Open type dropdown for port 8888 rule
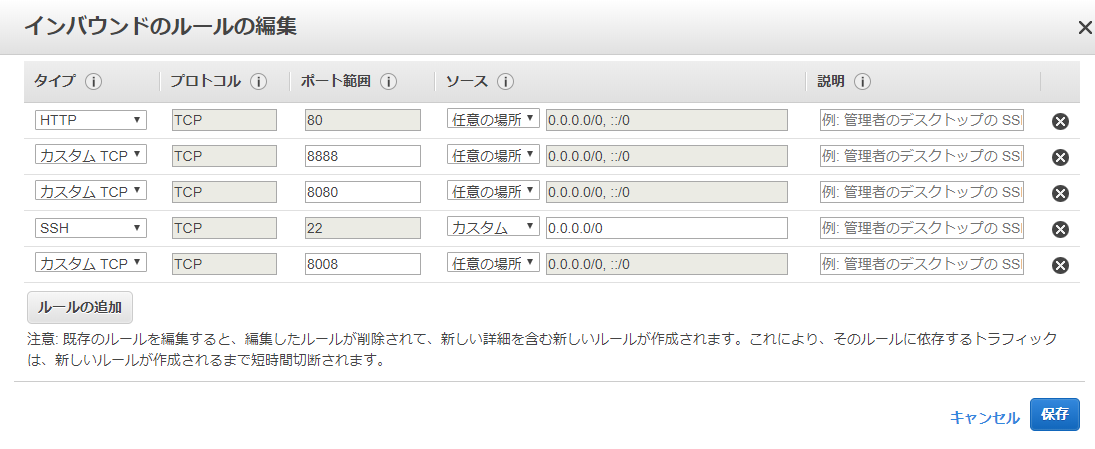Screen dimensions: 1095x449 pos(91,156)
